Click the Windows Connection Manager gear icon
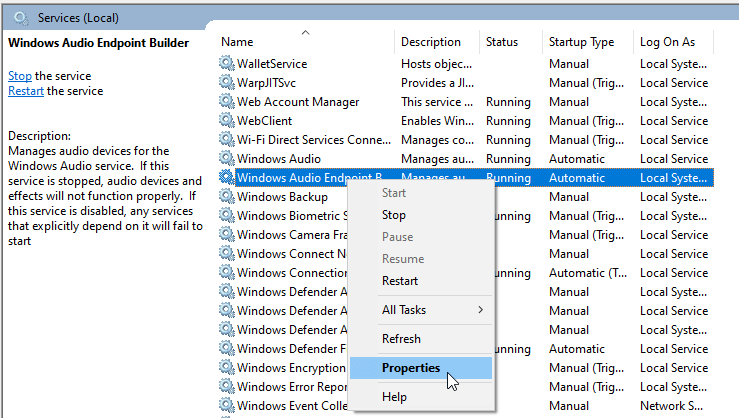 click(x=227, y=272)
